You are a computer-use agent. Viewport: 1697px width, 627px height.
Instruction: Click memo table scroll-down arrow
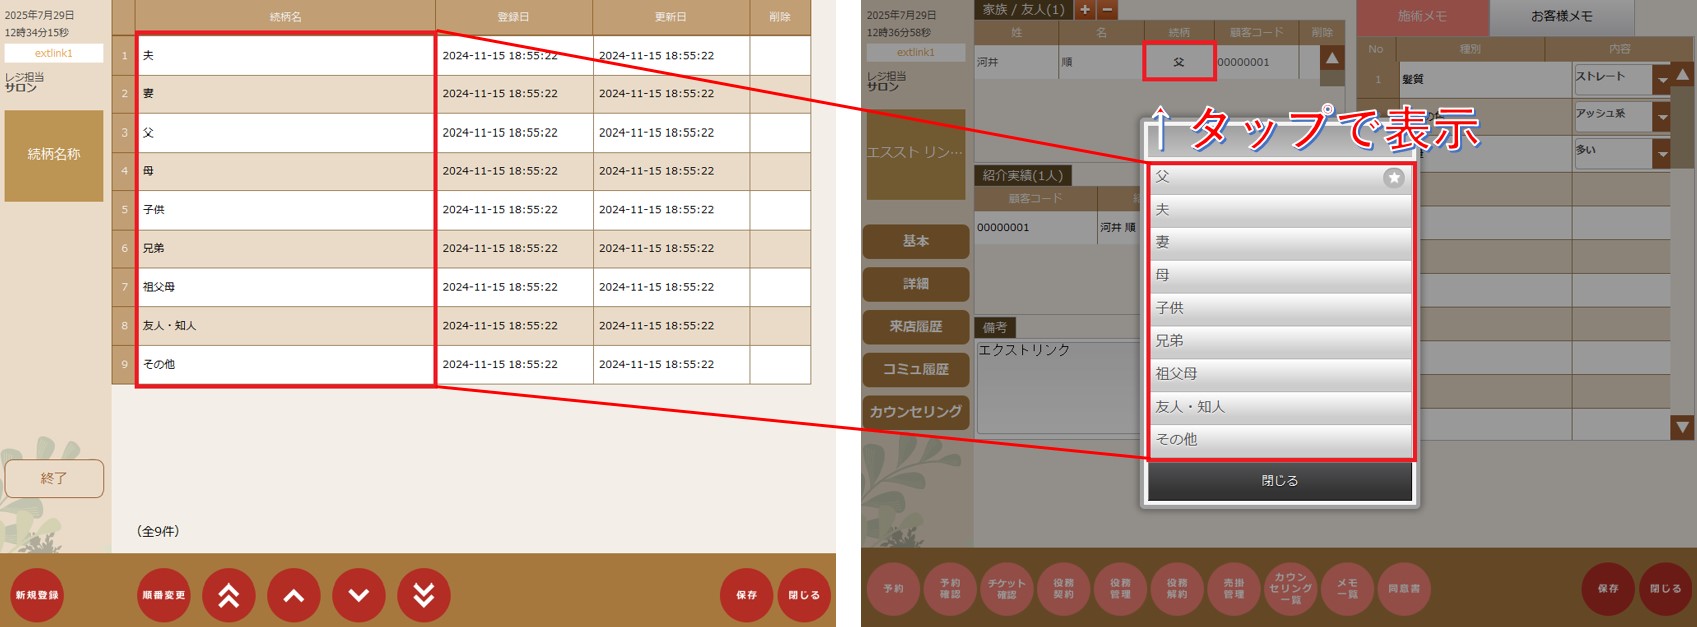1683,428
